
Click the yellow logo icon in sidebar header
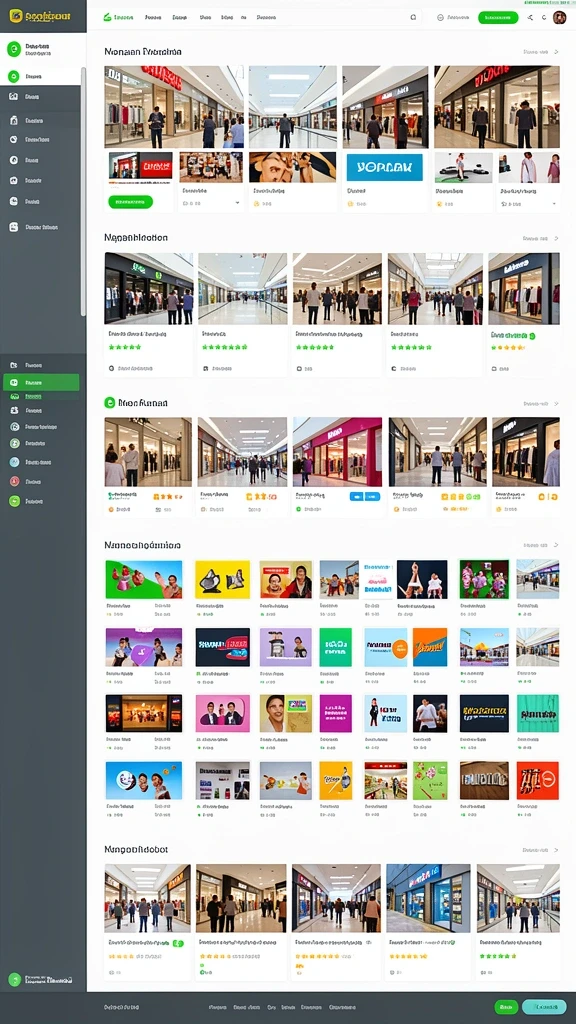[x=16, y=15]
